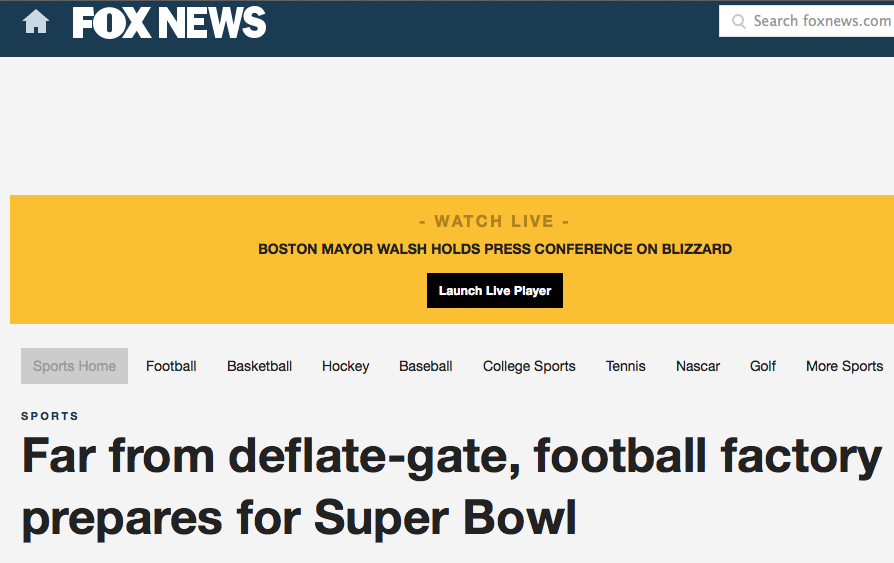This screenshot has width=894, height=563.
Task: Open the Watch Live banner heading
Action: (x=494, y=221)
